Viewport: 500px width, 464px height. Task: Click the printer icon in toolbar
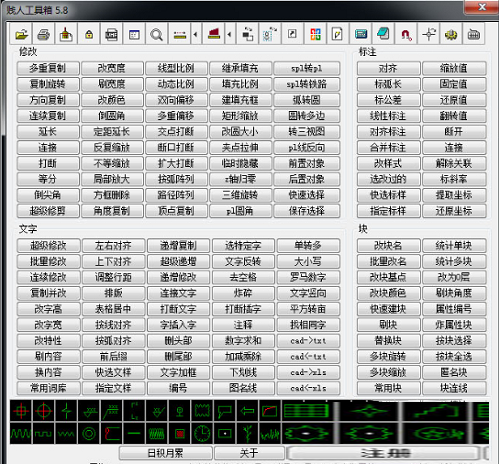point(44,34)
